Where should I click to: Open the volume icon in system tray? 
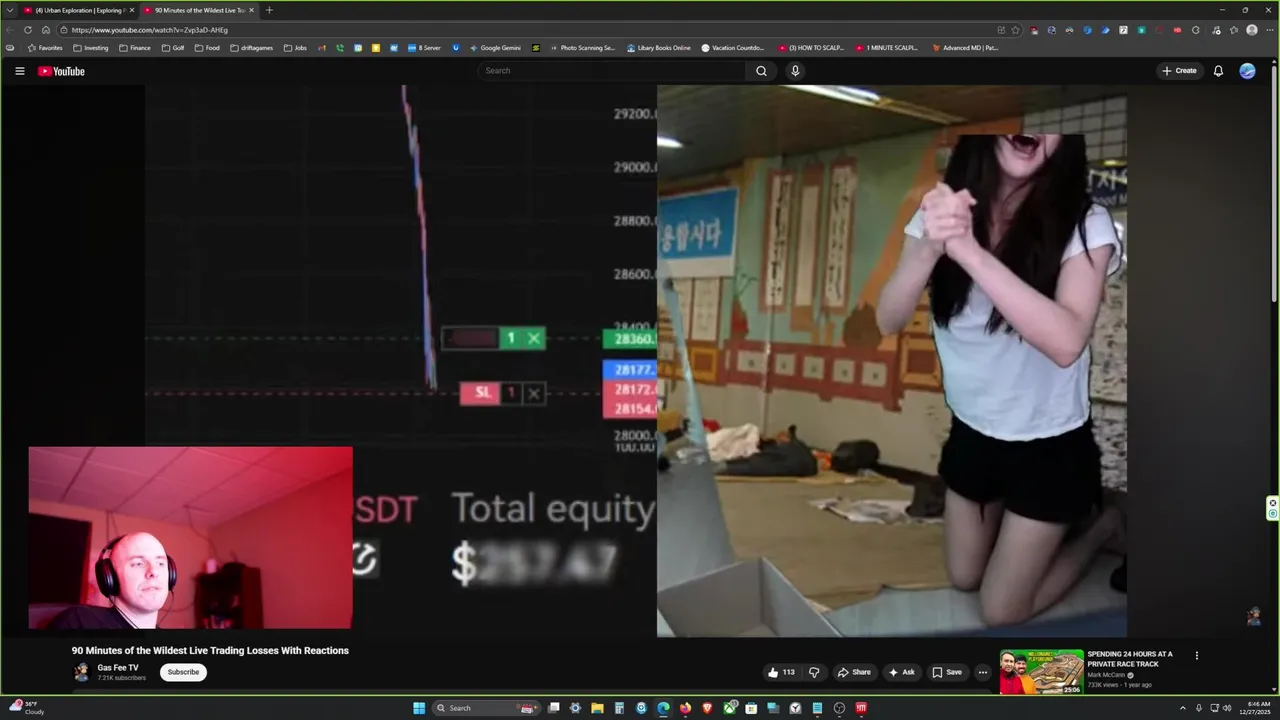[1227, 708]
